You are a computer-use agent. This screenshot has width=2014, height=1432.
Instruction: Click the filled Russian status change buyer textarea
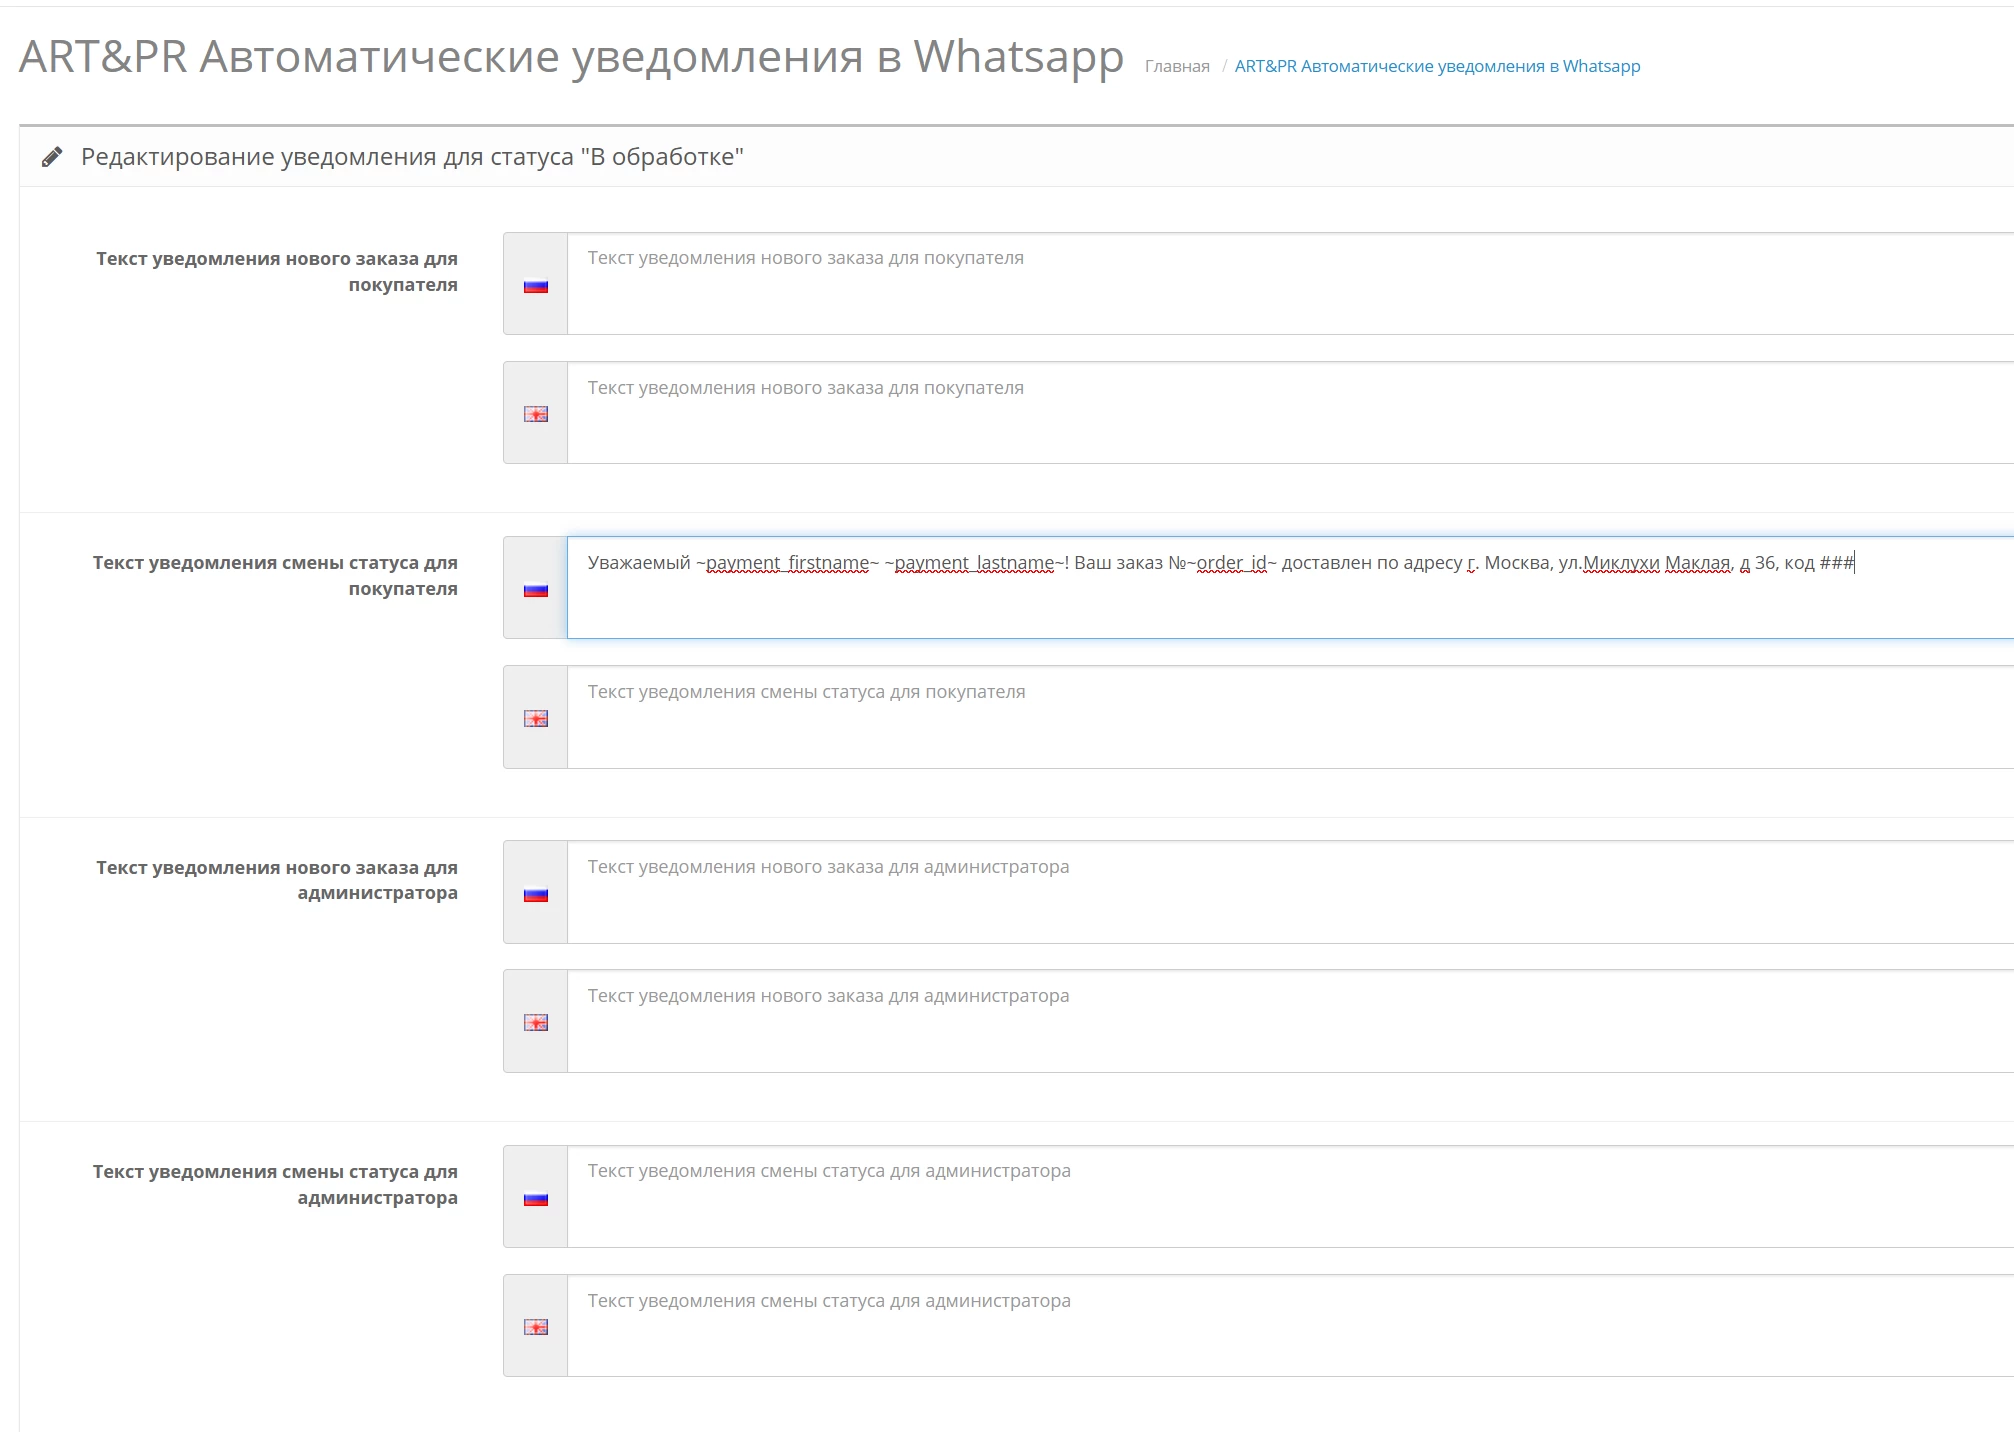pyautogui.click(x=1290, y=588)
